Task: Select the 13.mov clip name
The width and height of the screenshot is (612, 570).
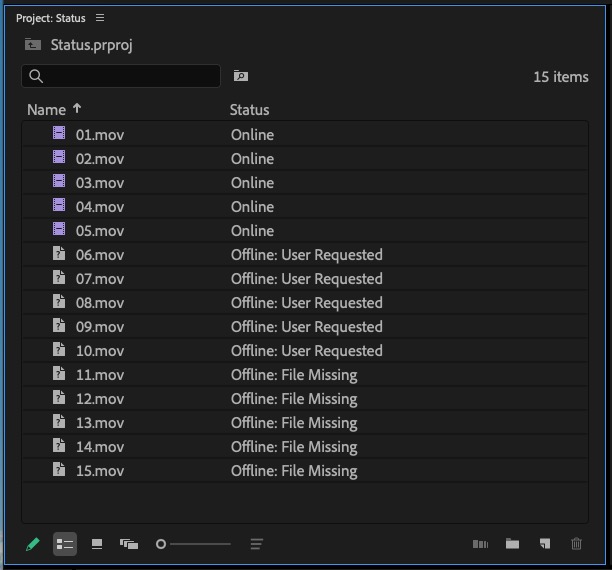Action: (x=100, y=423)
